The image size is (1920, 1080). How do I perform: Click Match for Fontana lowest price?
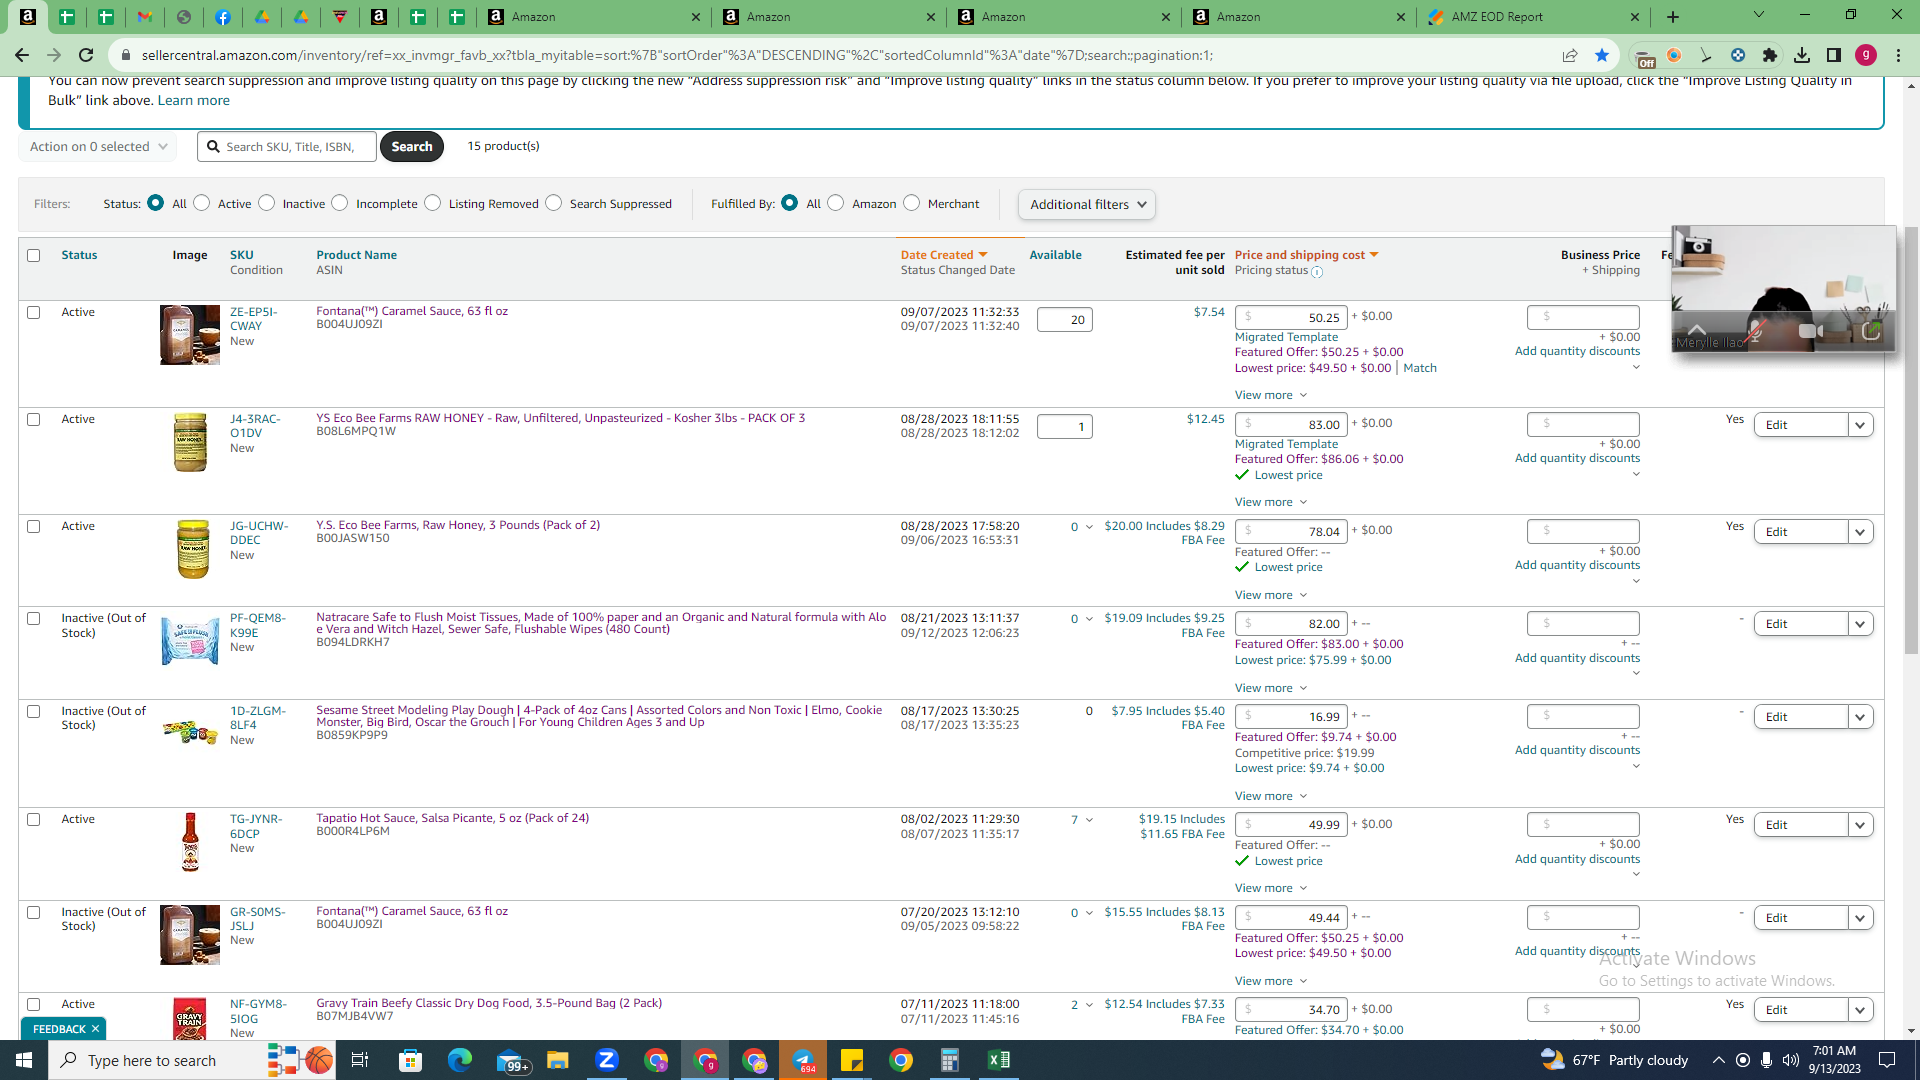[x=1420, y=368]
